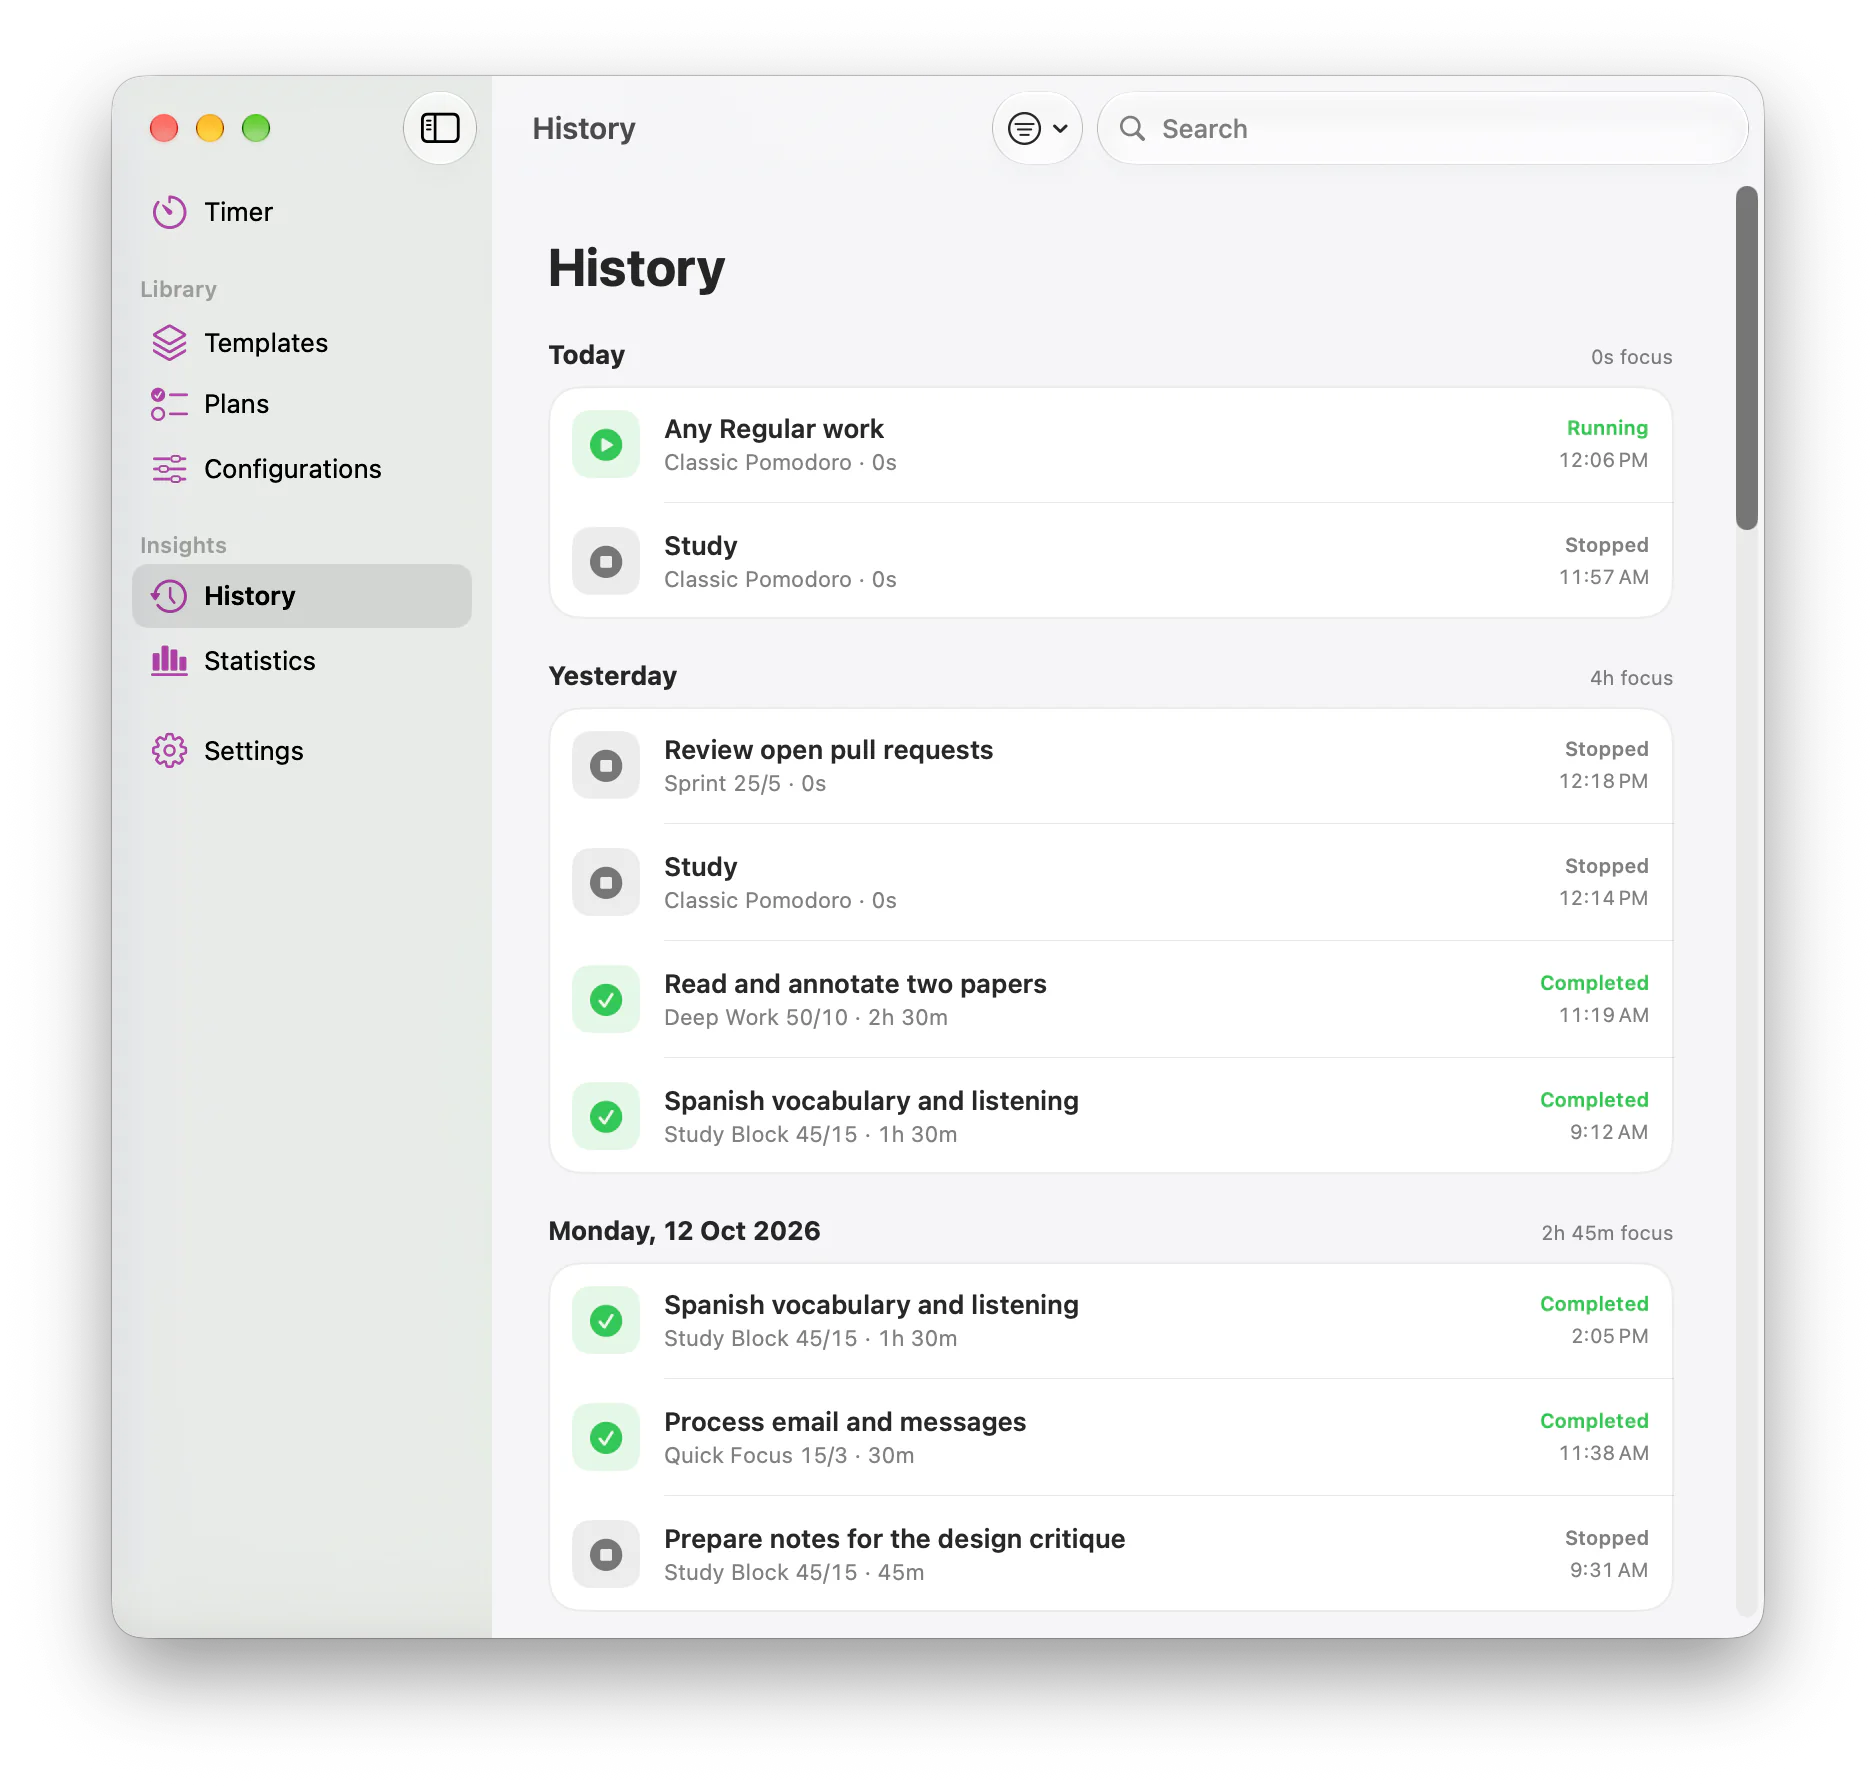Screen dimensions: 1876x1786
Task: Select the Monday, 12 Oct 2026 section header
Action: (685, 1231)
